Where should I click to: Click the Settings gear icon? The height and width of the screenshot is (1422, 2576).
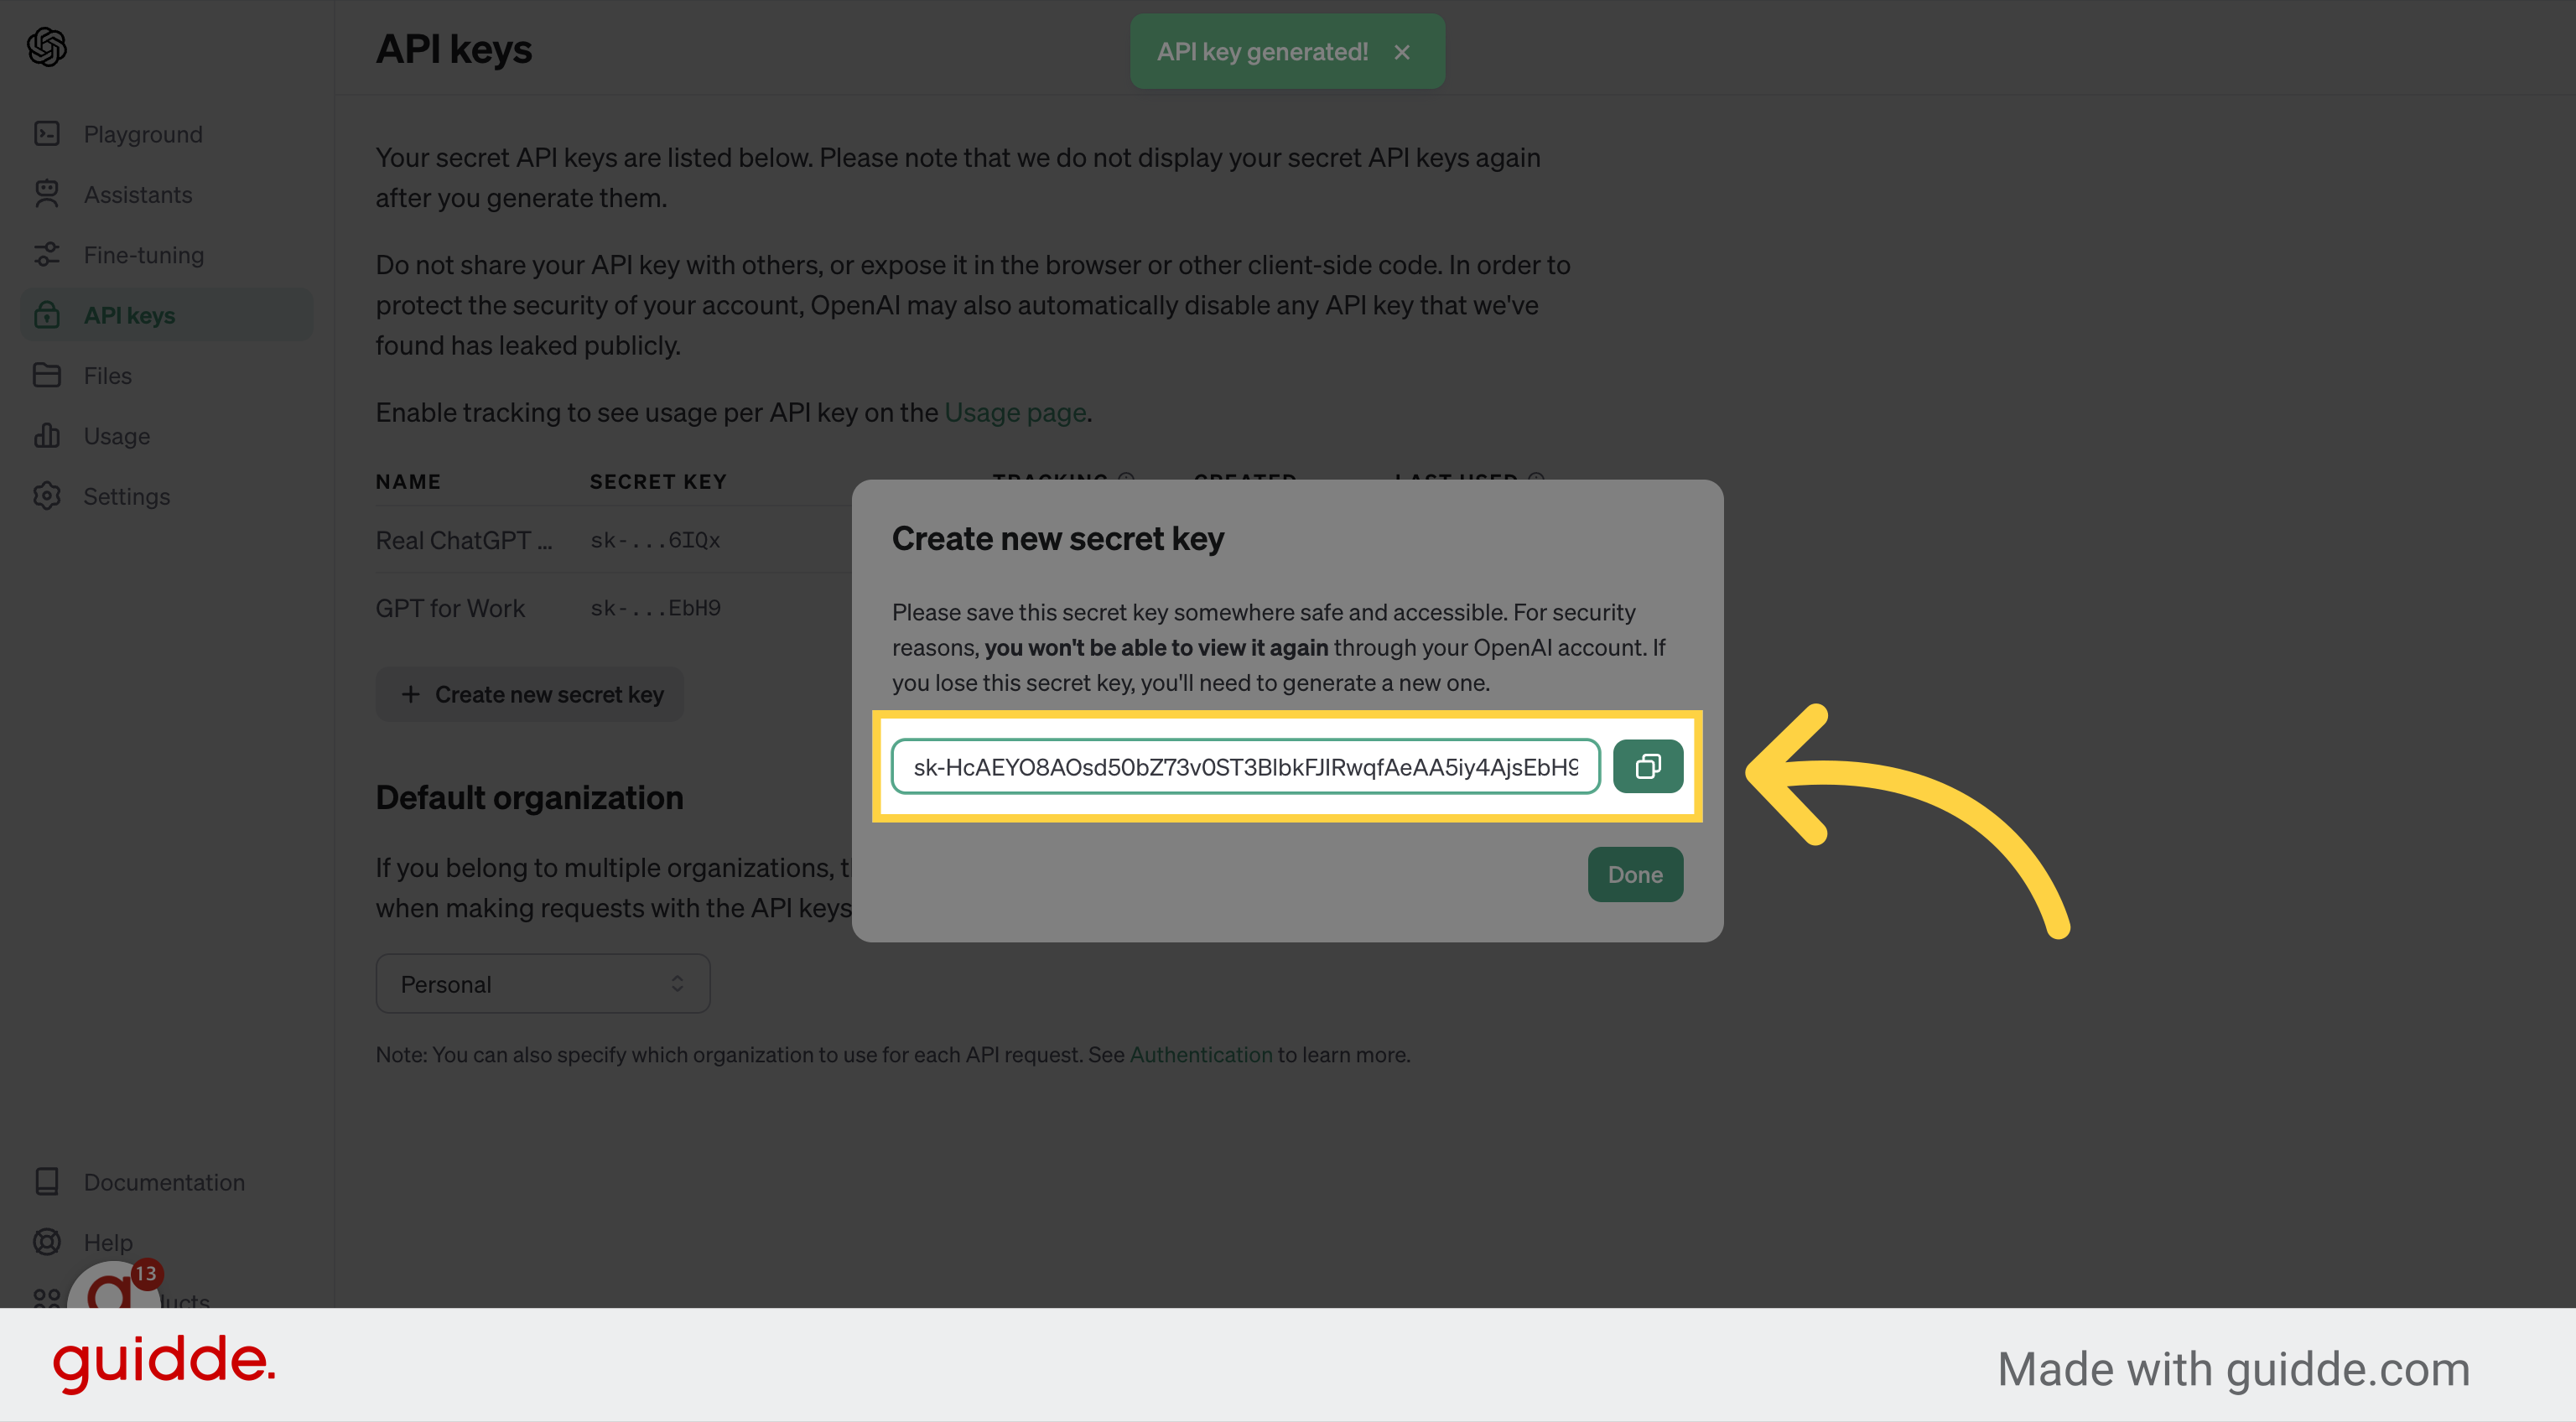click(47, 496)
